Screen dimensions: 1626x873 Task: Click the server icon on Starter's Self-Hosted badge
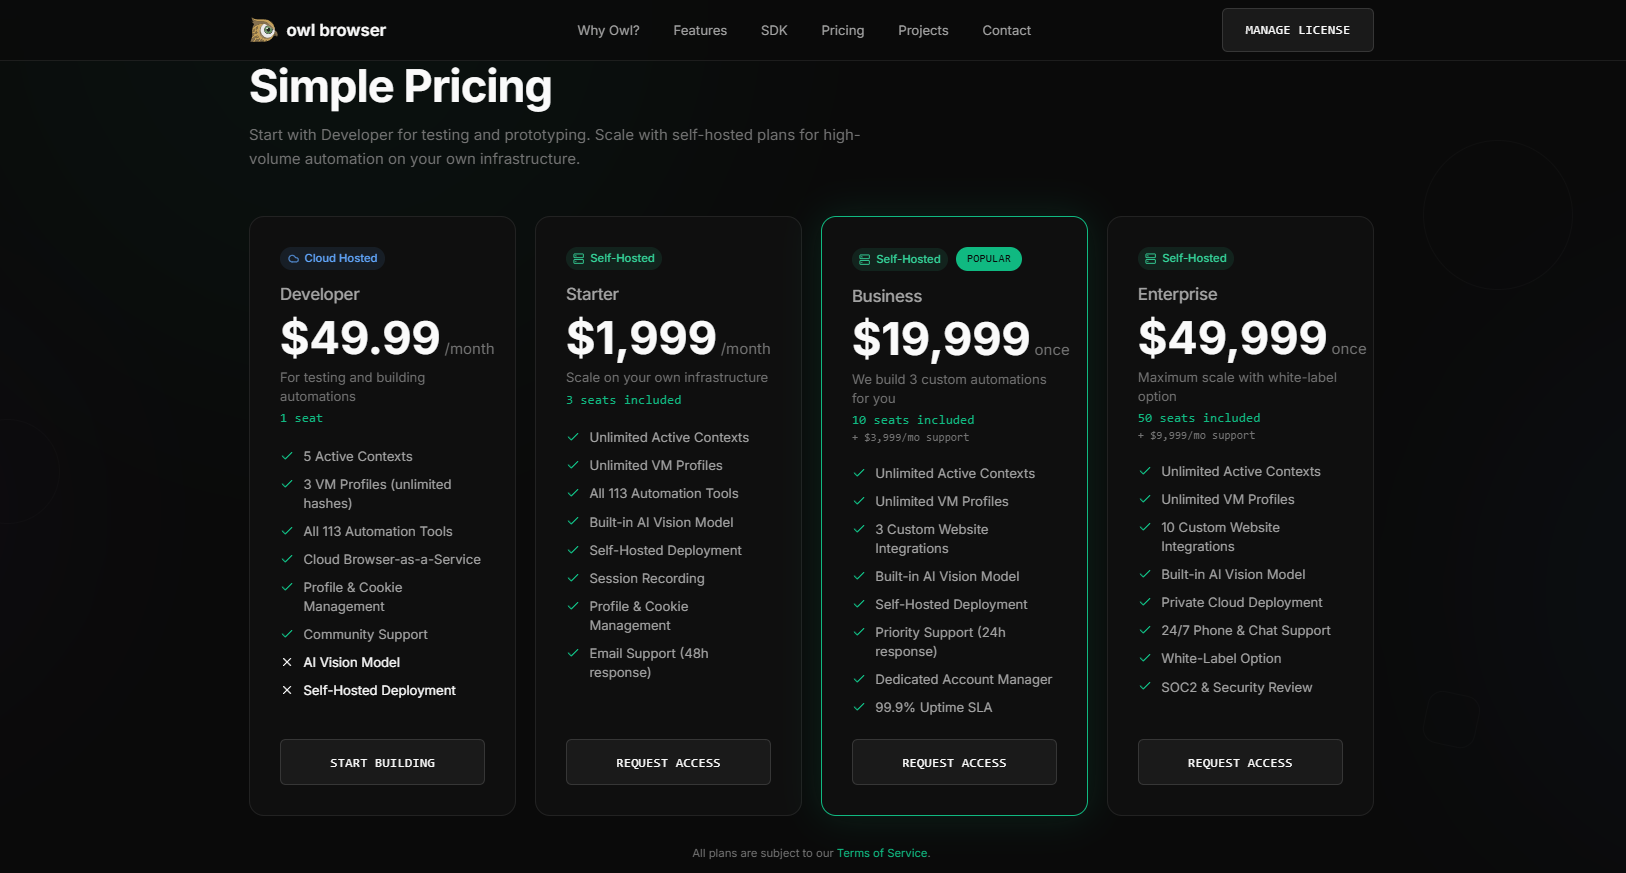pos(578,258)
